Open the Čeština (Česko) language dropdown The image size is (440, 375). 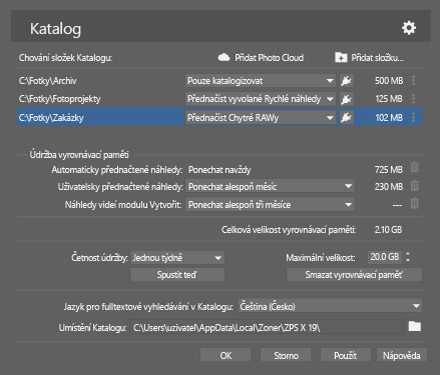tap(330, 306)
